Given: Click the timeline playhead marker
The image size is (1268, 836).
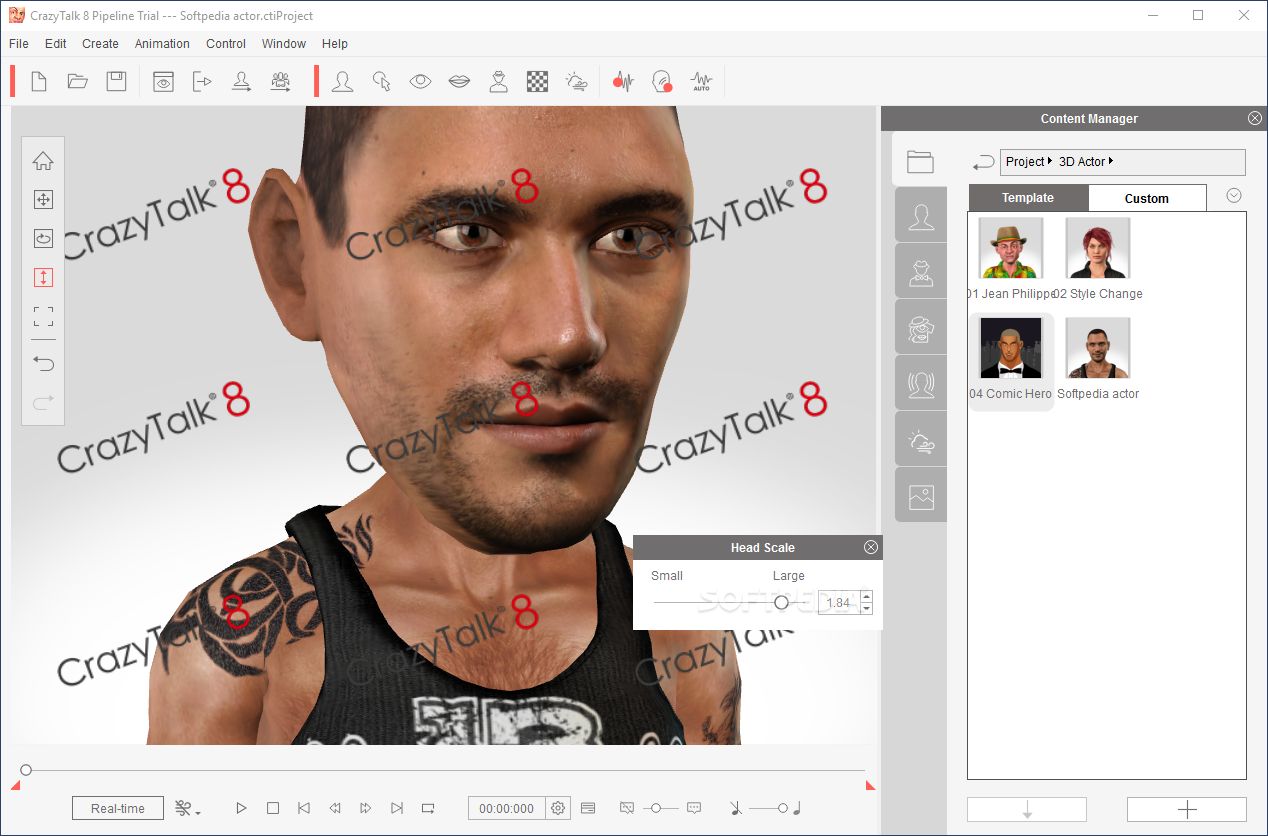Looking at the screenshot, I should pos(26,770).
